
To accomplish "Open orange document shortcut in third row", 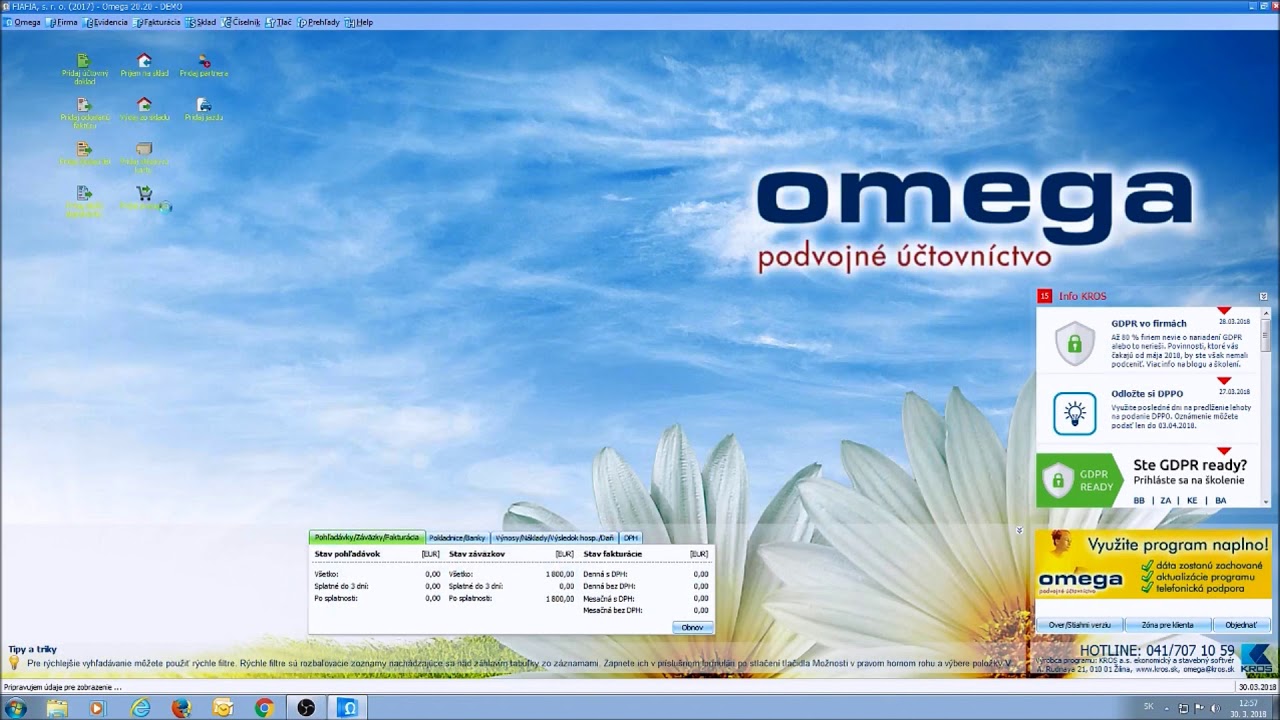I will click(x=84, y=149).
